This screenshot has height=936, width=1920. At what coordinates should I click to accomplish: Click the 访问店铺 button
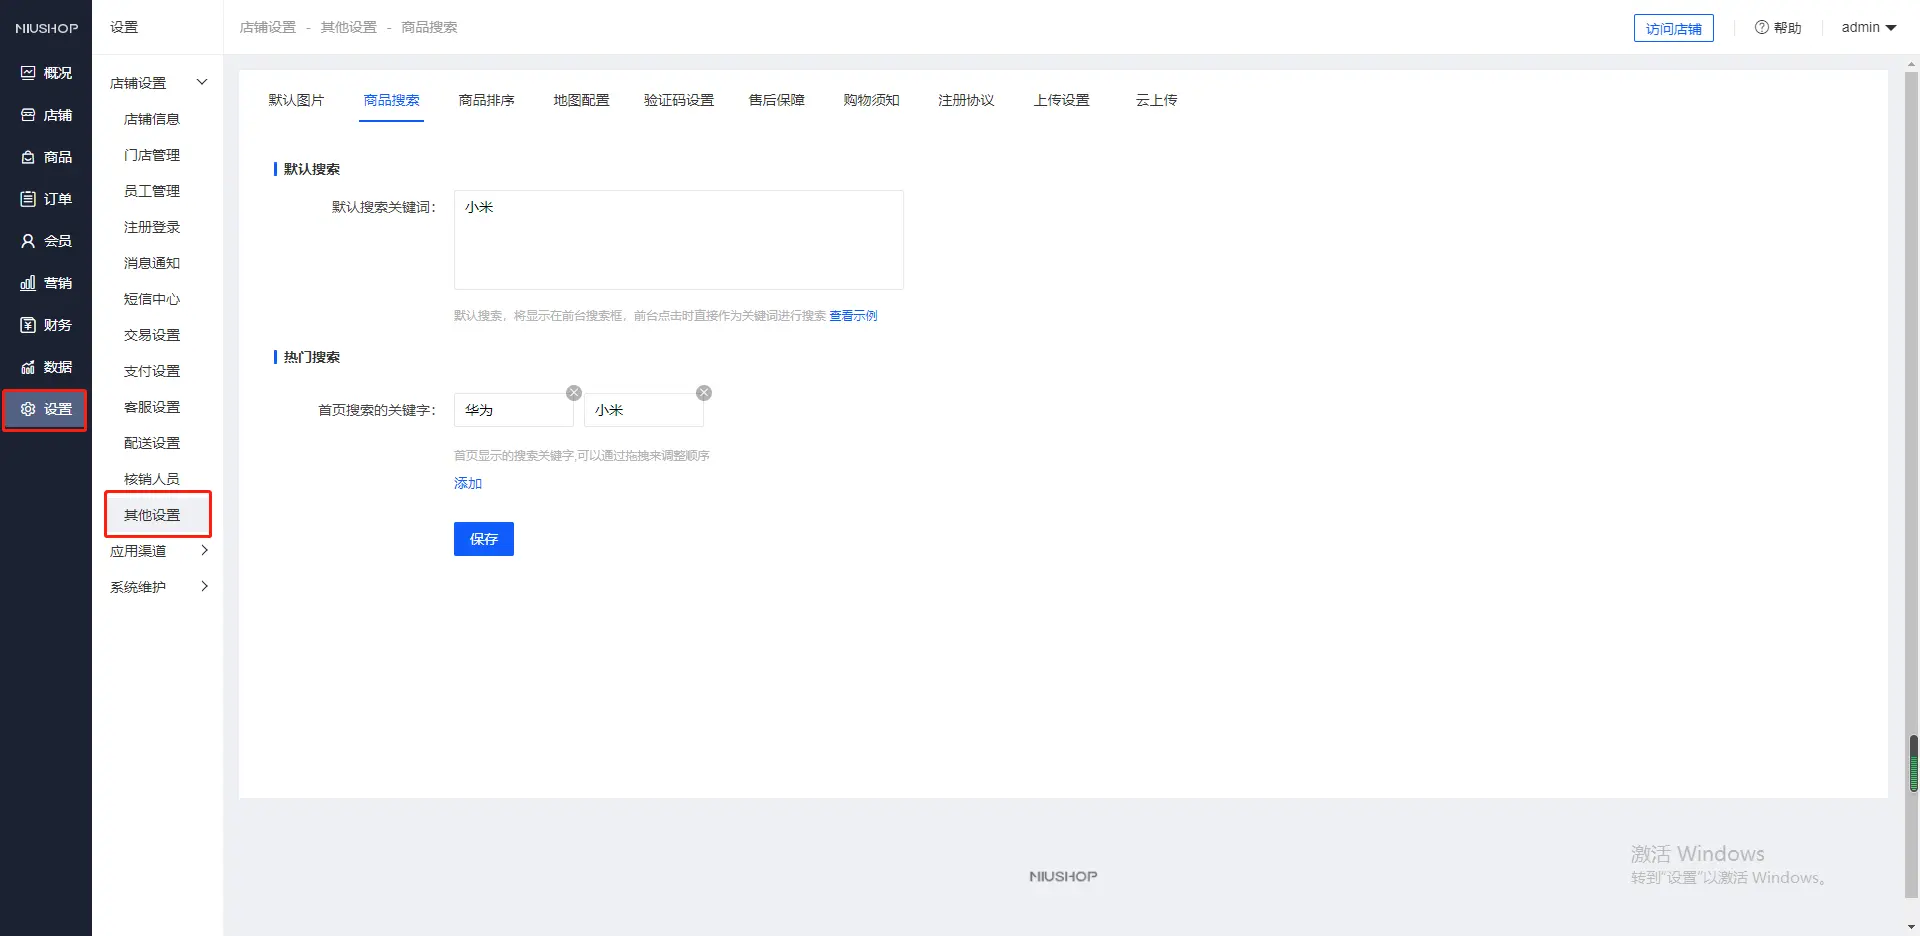[1673, 28]
